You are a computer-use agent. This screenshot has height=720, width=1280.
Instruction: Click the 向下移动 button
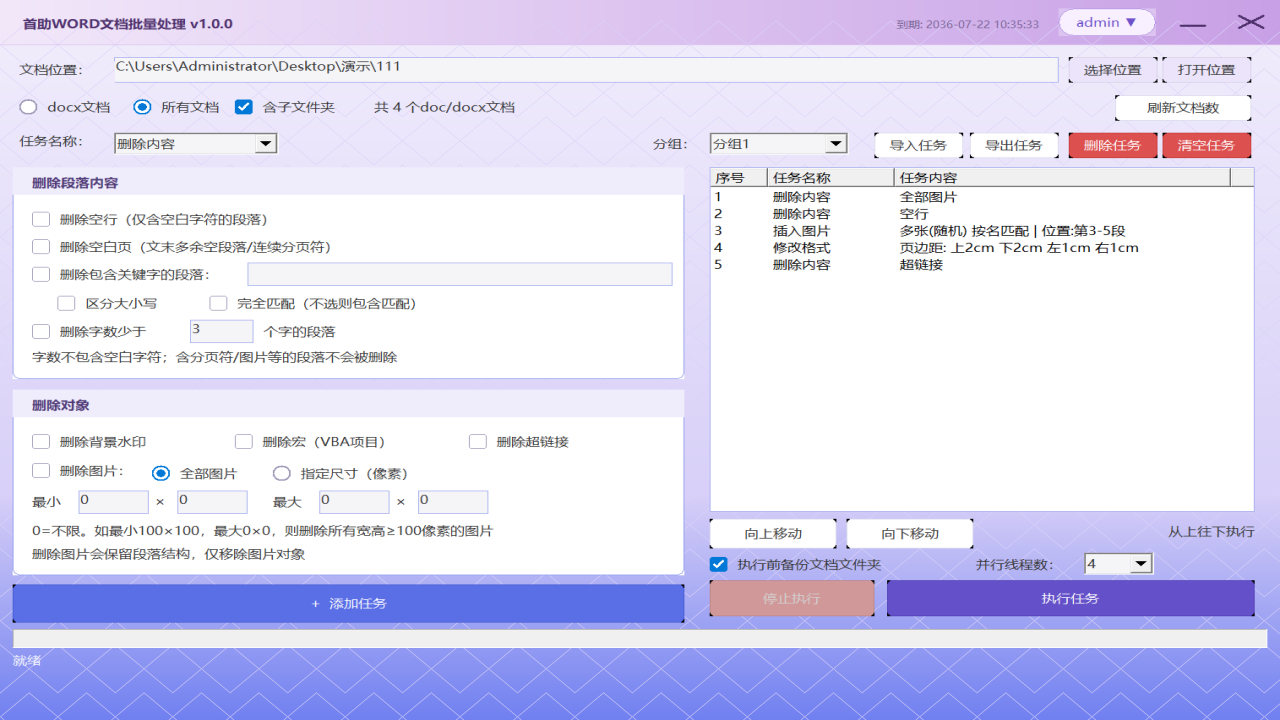click(x=909, y=533)
